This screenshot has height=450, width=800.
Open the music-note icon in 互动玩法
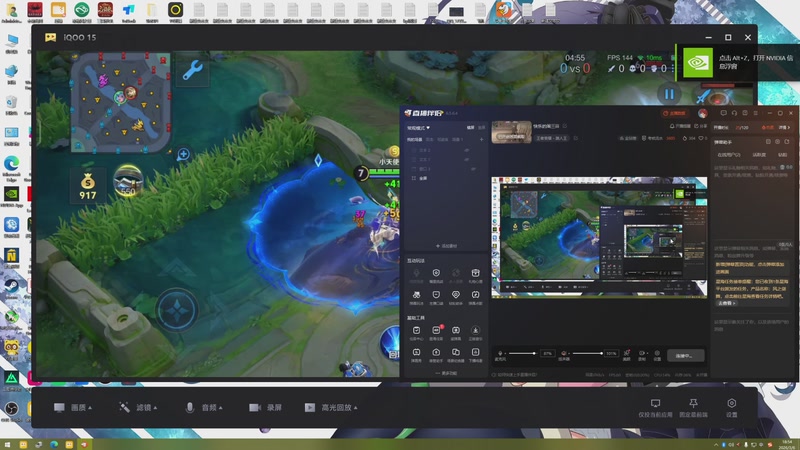coord(475,297)
